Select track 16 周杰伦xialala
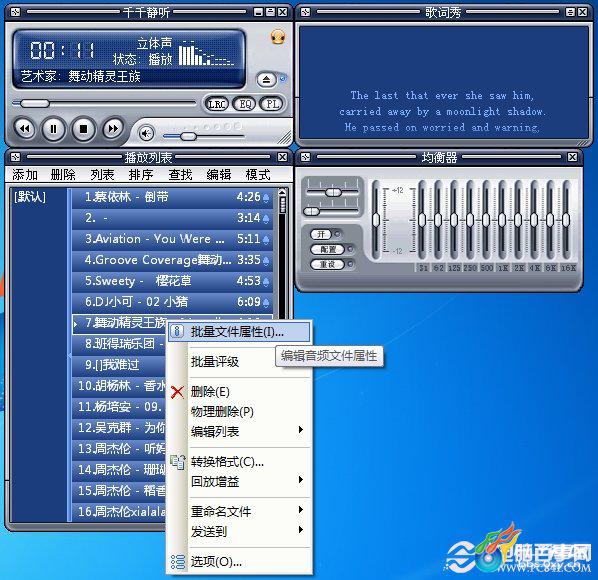This screenshot has height=580, width=598. point(119,512)
